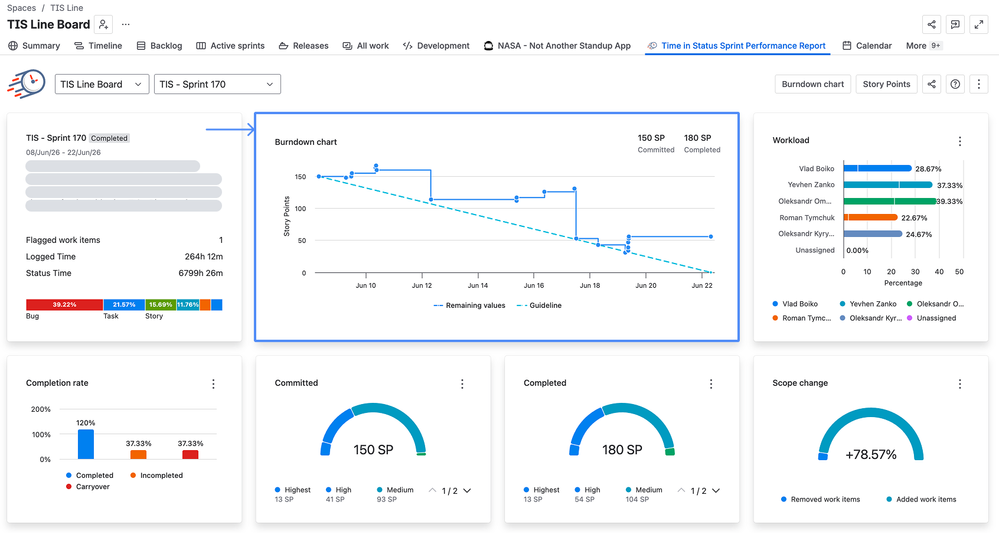Click the add people icon beside TIS Line Board
The width and height of the screenshot is (999, 533).
click(x=103, y=25)
